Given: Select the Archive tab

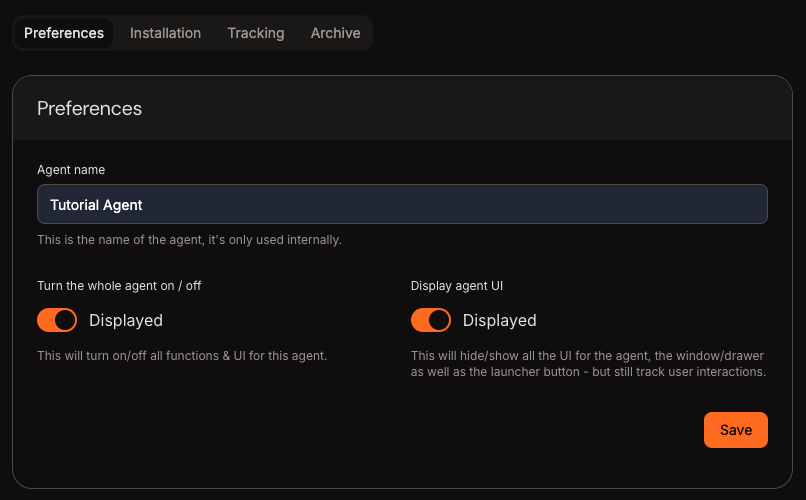Looking at the screenshot, I should [x=335, y=33].
